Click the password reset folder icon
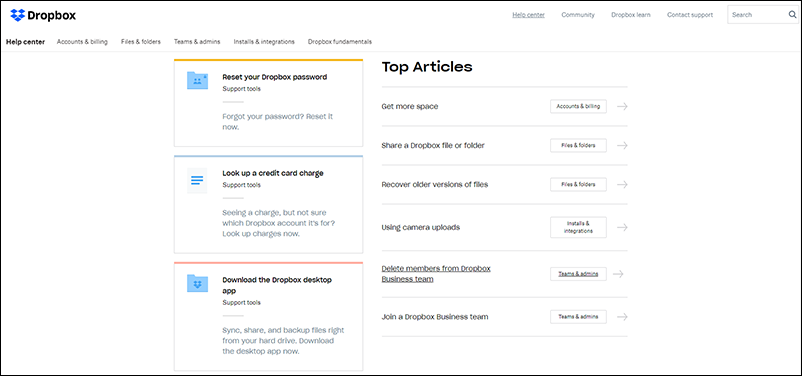This screenshot has width=802, height=376. 197,80
